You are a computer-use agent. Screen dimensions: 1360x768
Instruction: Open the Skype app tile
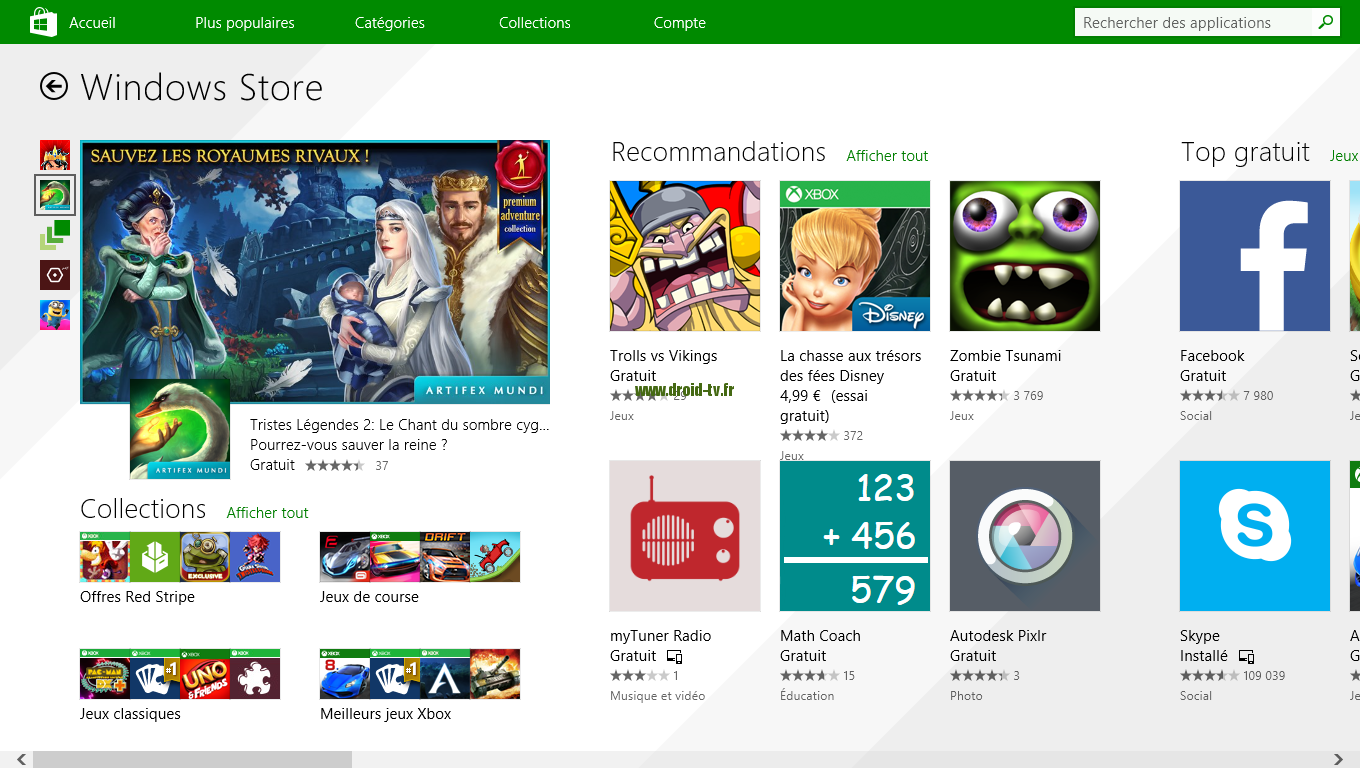tap(1255, 536)
